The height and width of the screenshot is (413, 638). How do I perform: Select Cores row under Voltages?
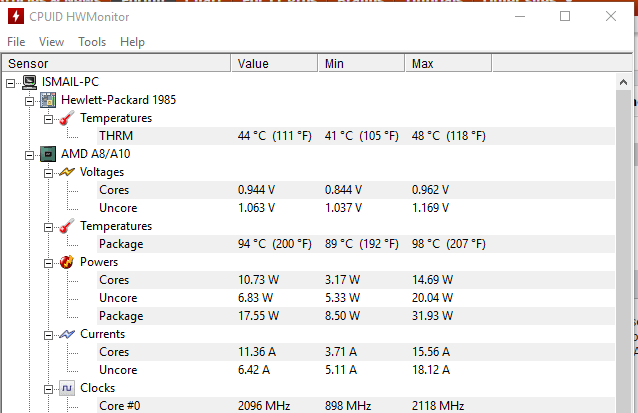point(356,190)
